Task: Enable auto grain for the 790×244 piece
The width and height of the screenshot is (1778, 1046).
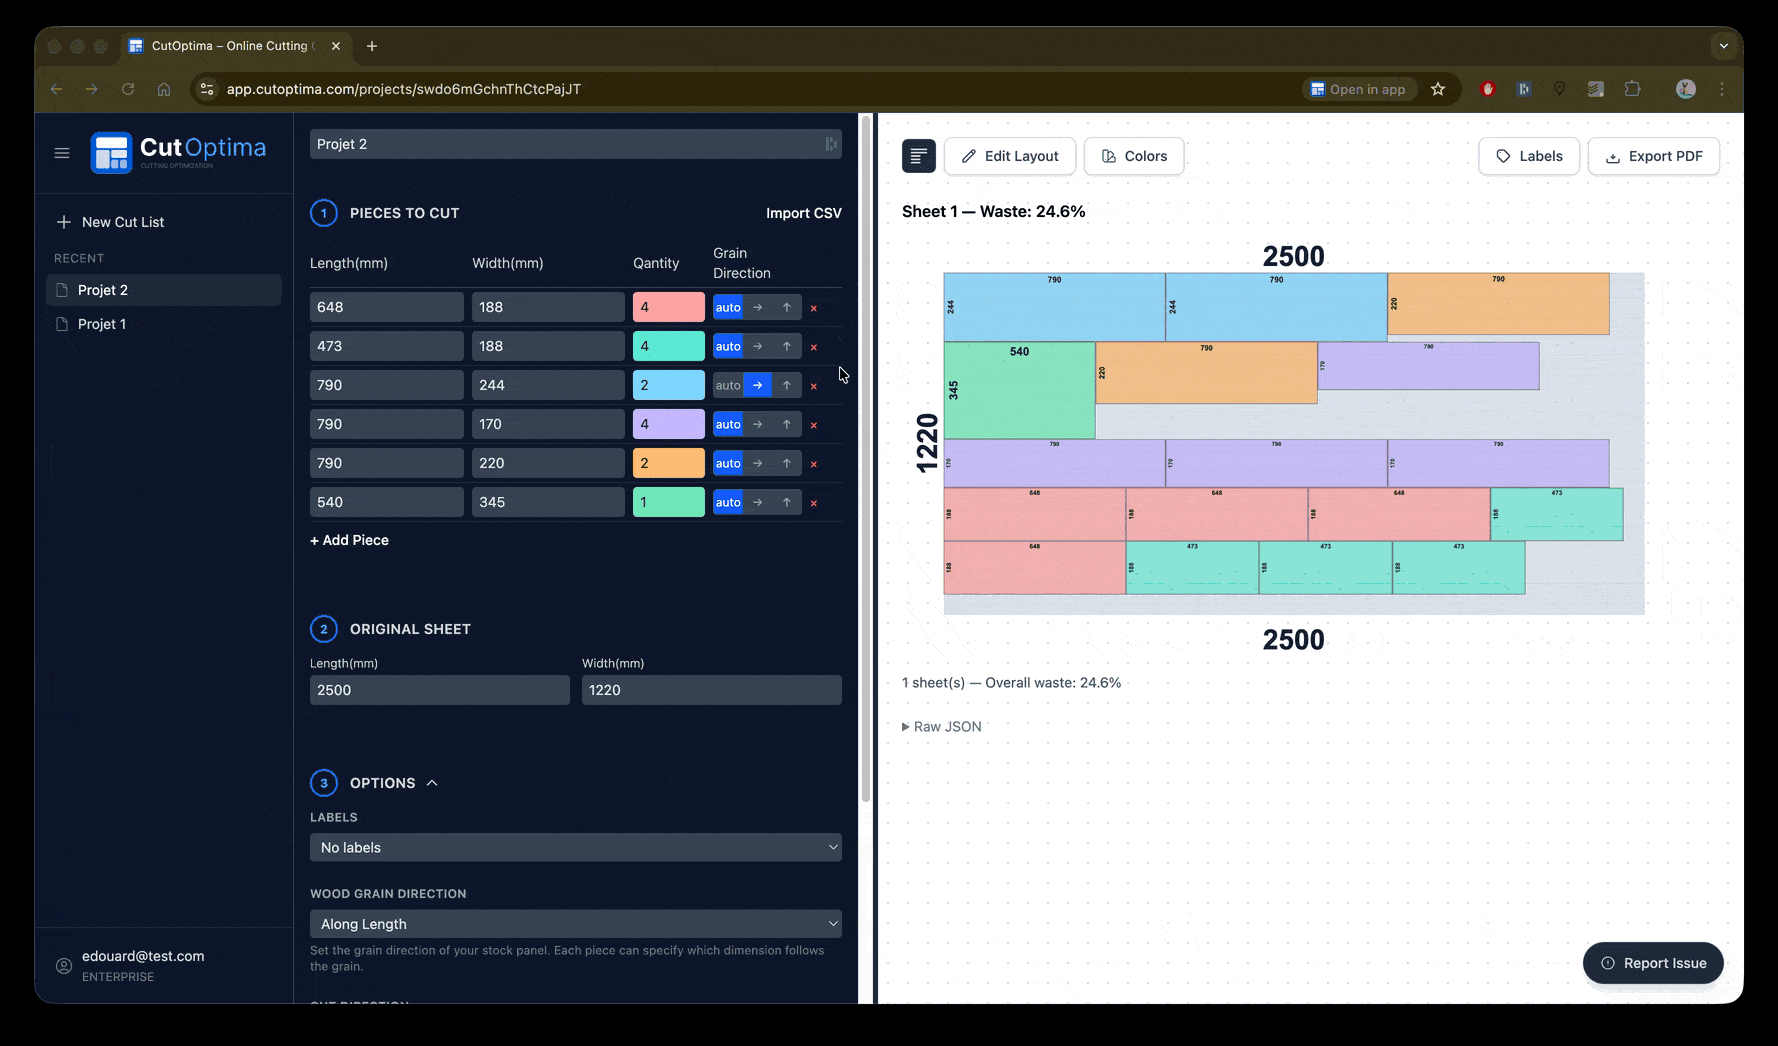Action: [727, 385]
